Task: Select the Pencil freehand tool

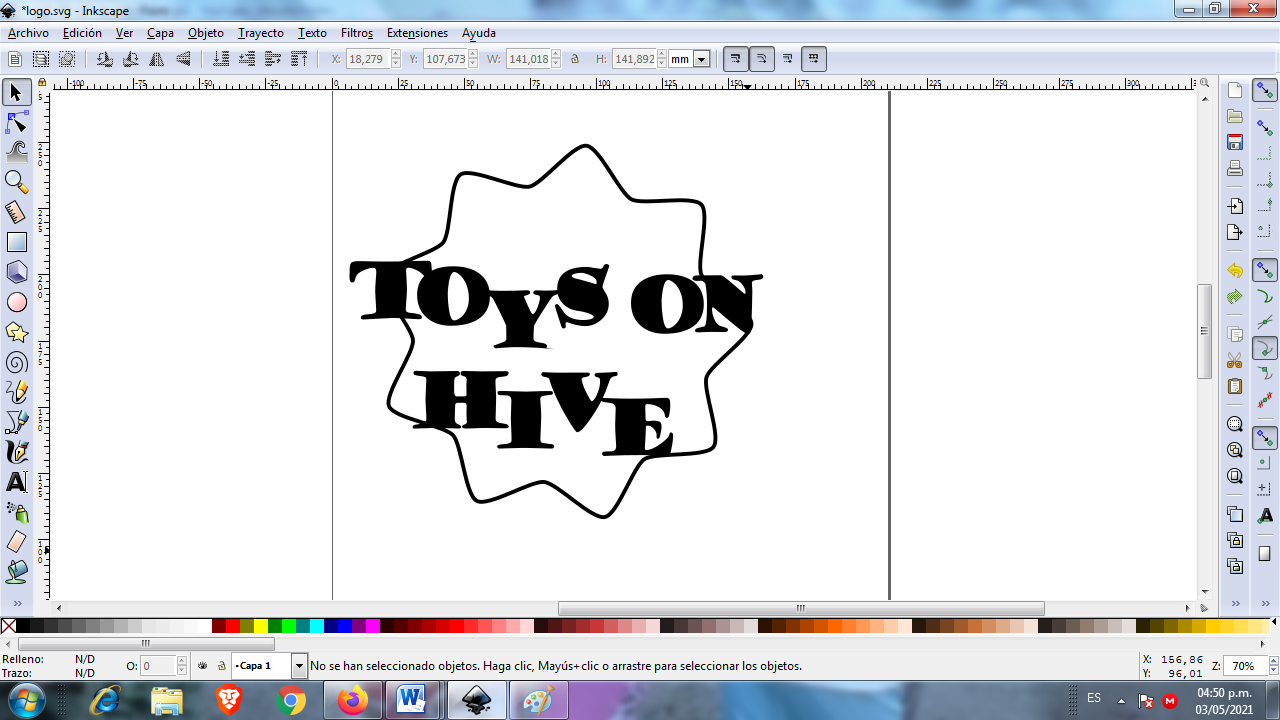Action: pyautogui.click(x=16, y=392)
